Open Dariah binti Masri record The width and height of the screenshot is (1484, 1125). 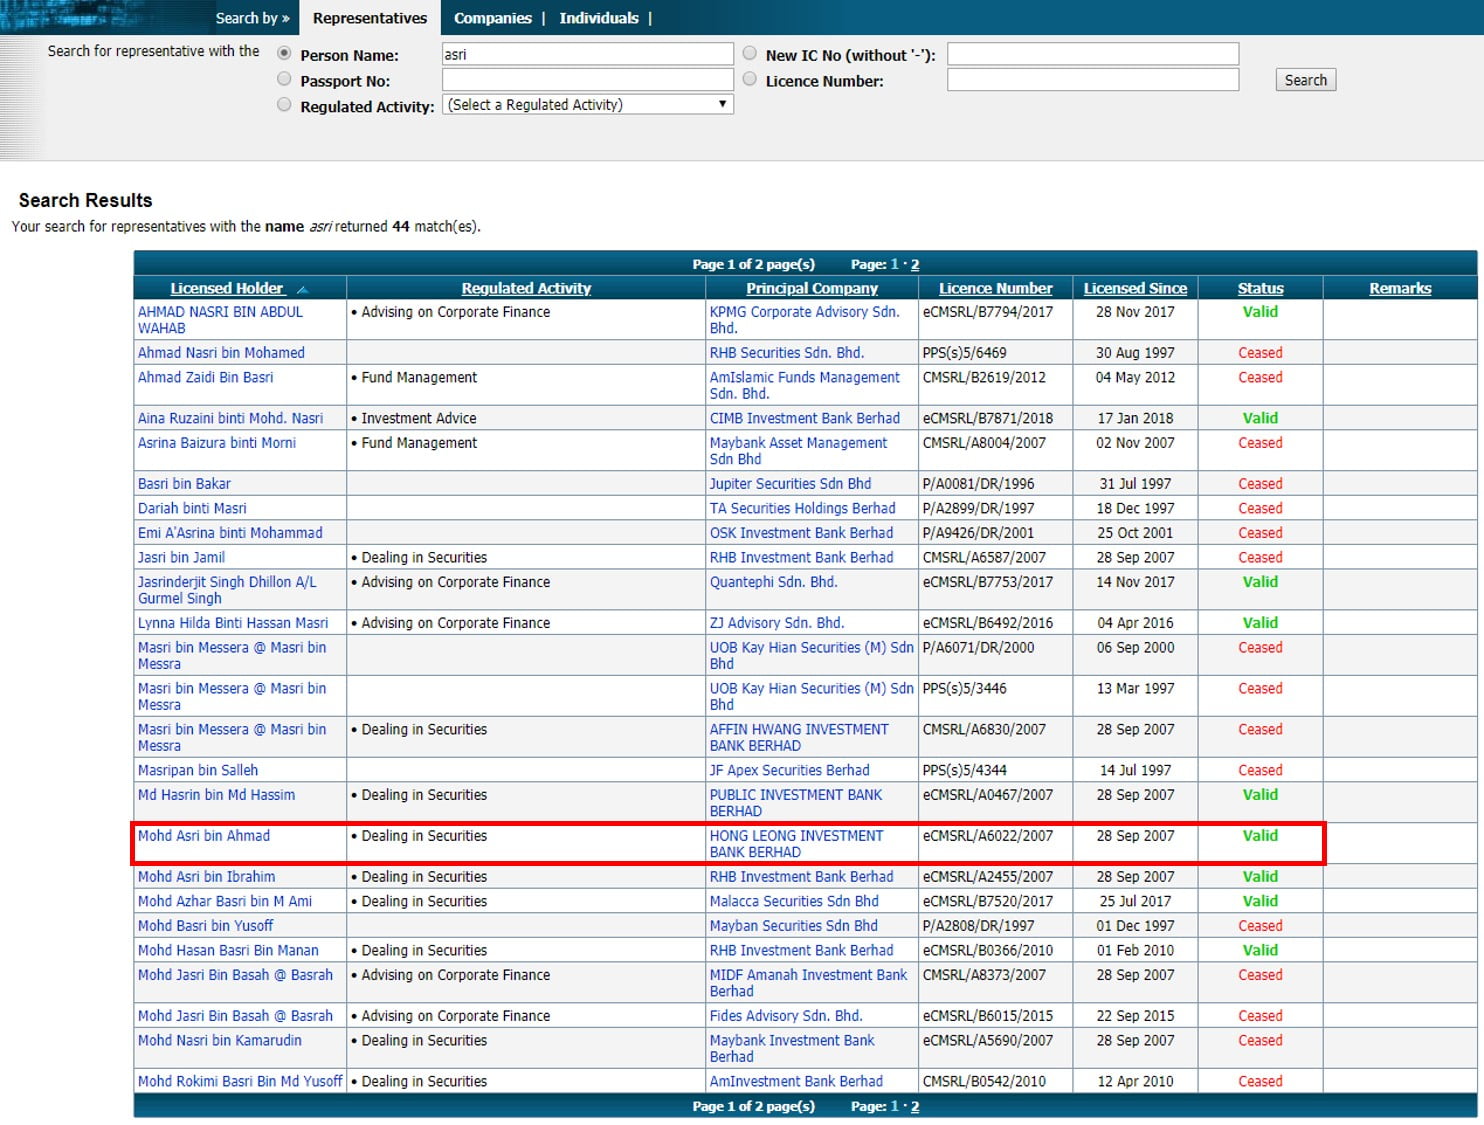(x=192, y=508)
